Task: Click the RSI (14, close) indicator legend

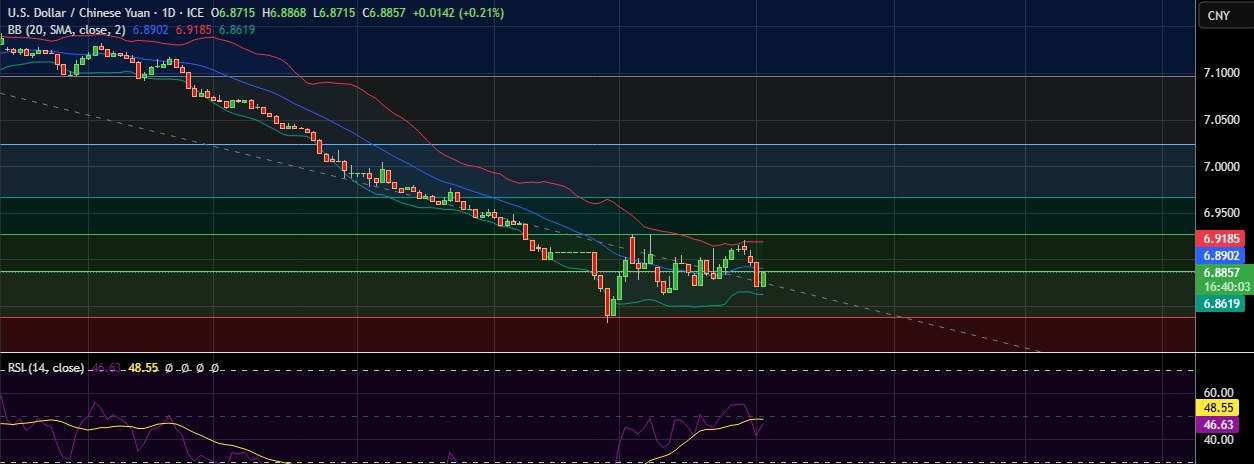Action: pyautogui.click(x=46, y=368)
